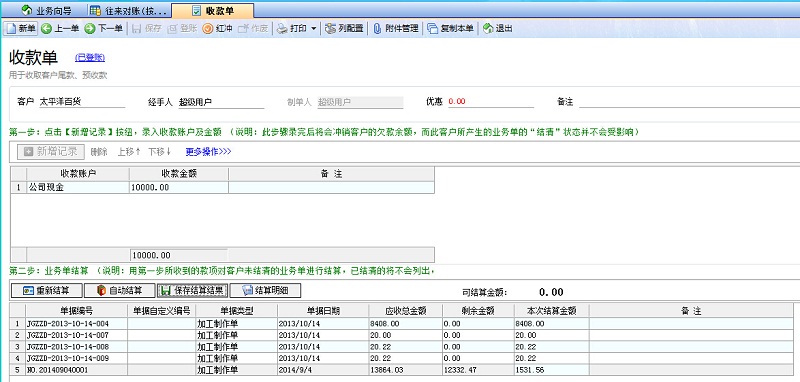800x382 pixels.
Task: Click the 客户 field 太平洋百货
Action: 82,101
